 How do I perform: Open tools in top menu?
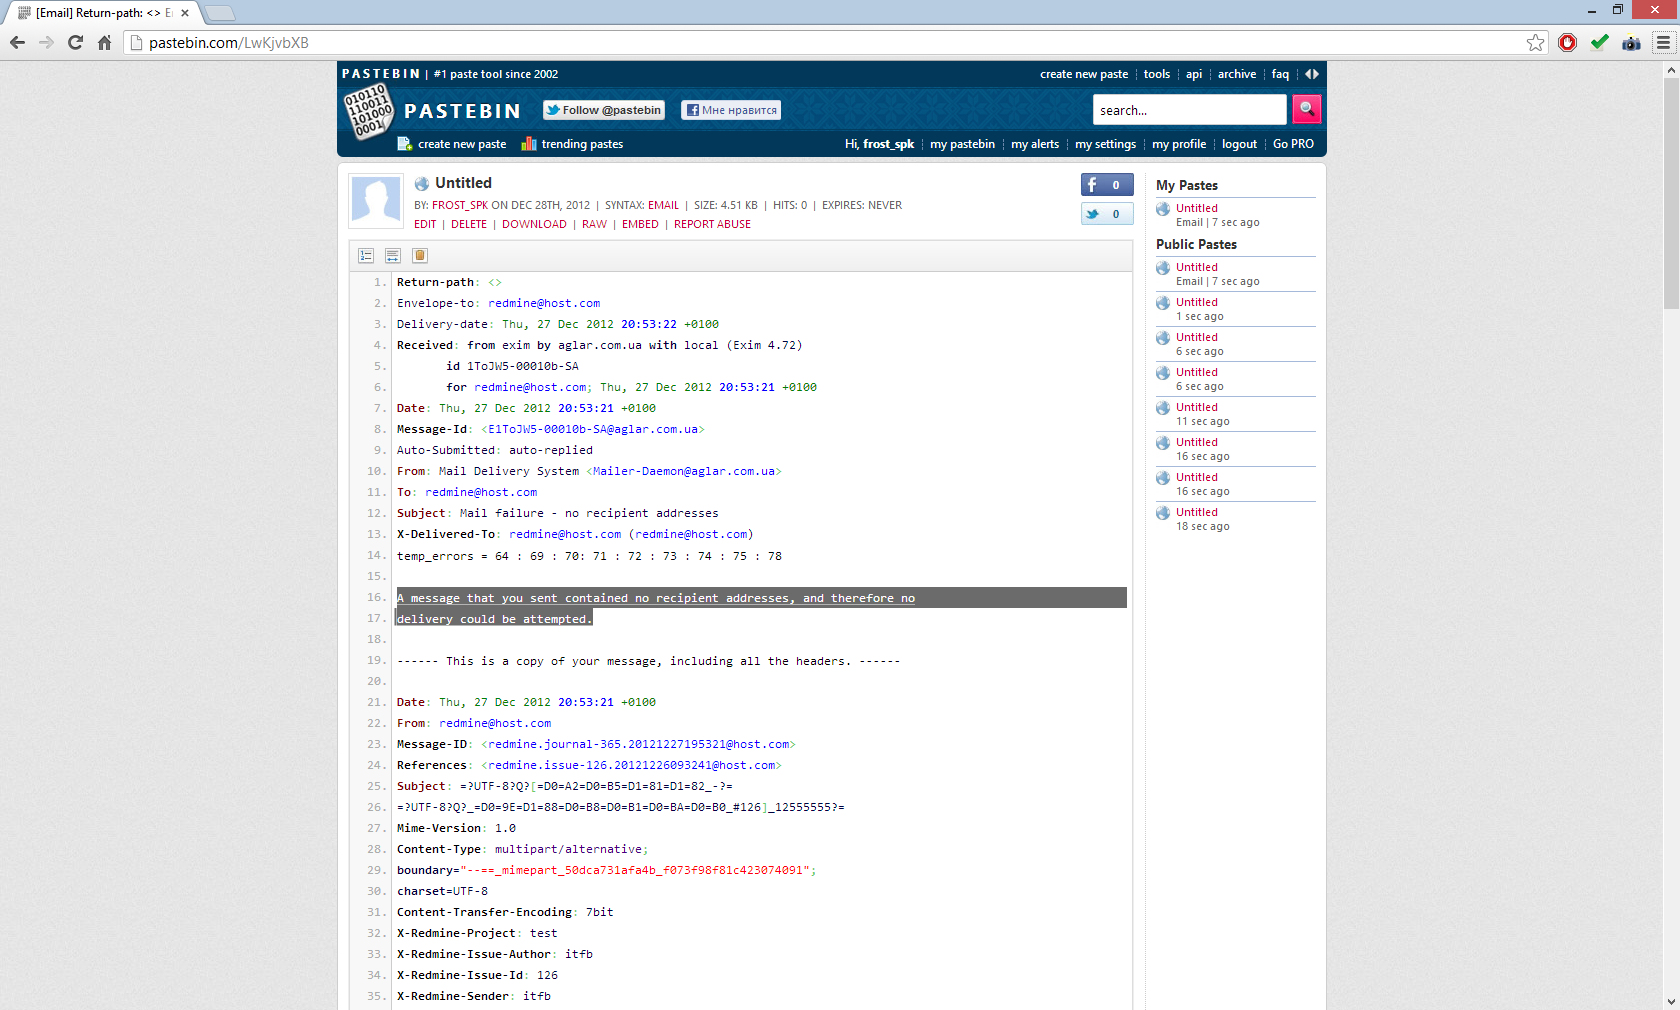[x=1157, y=74]
